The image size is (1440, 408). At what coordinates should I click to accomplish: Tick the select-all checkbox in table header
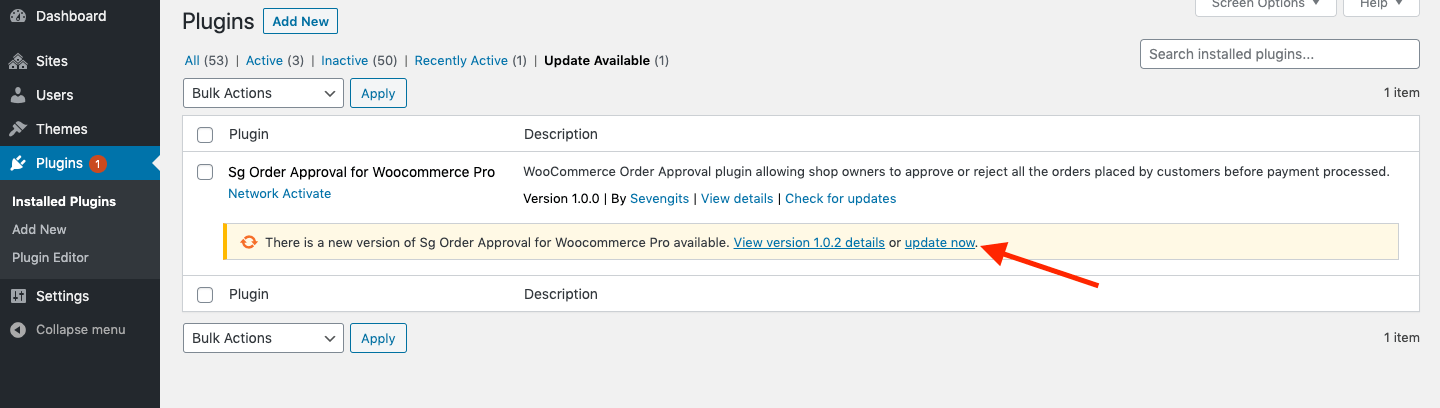pos(205,134)
